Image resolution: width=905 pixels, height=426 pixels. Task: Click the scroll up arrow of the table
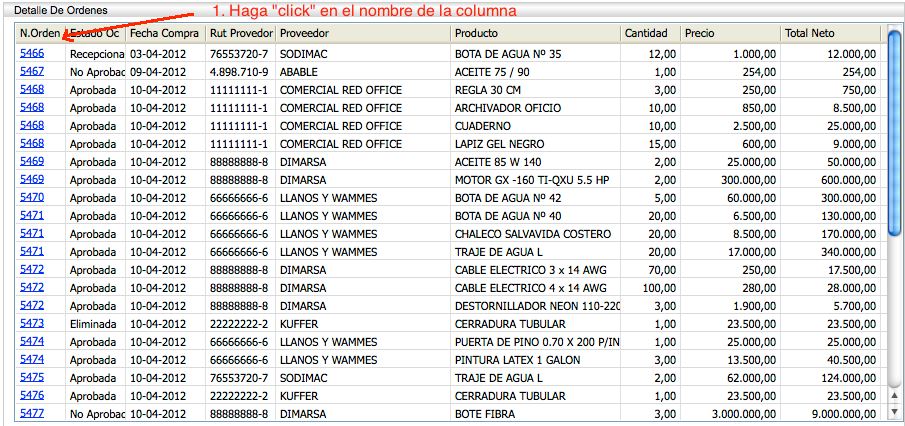894,395
